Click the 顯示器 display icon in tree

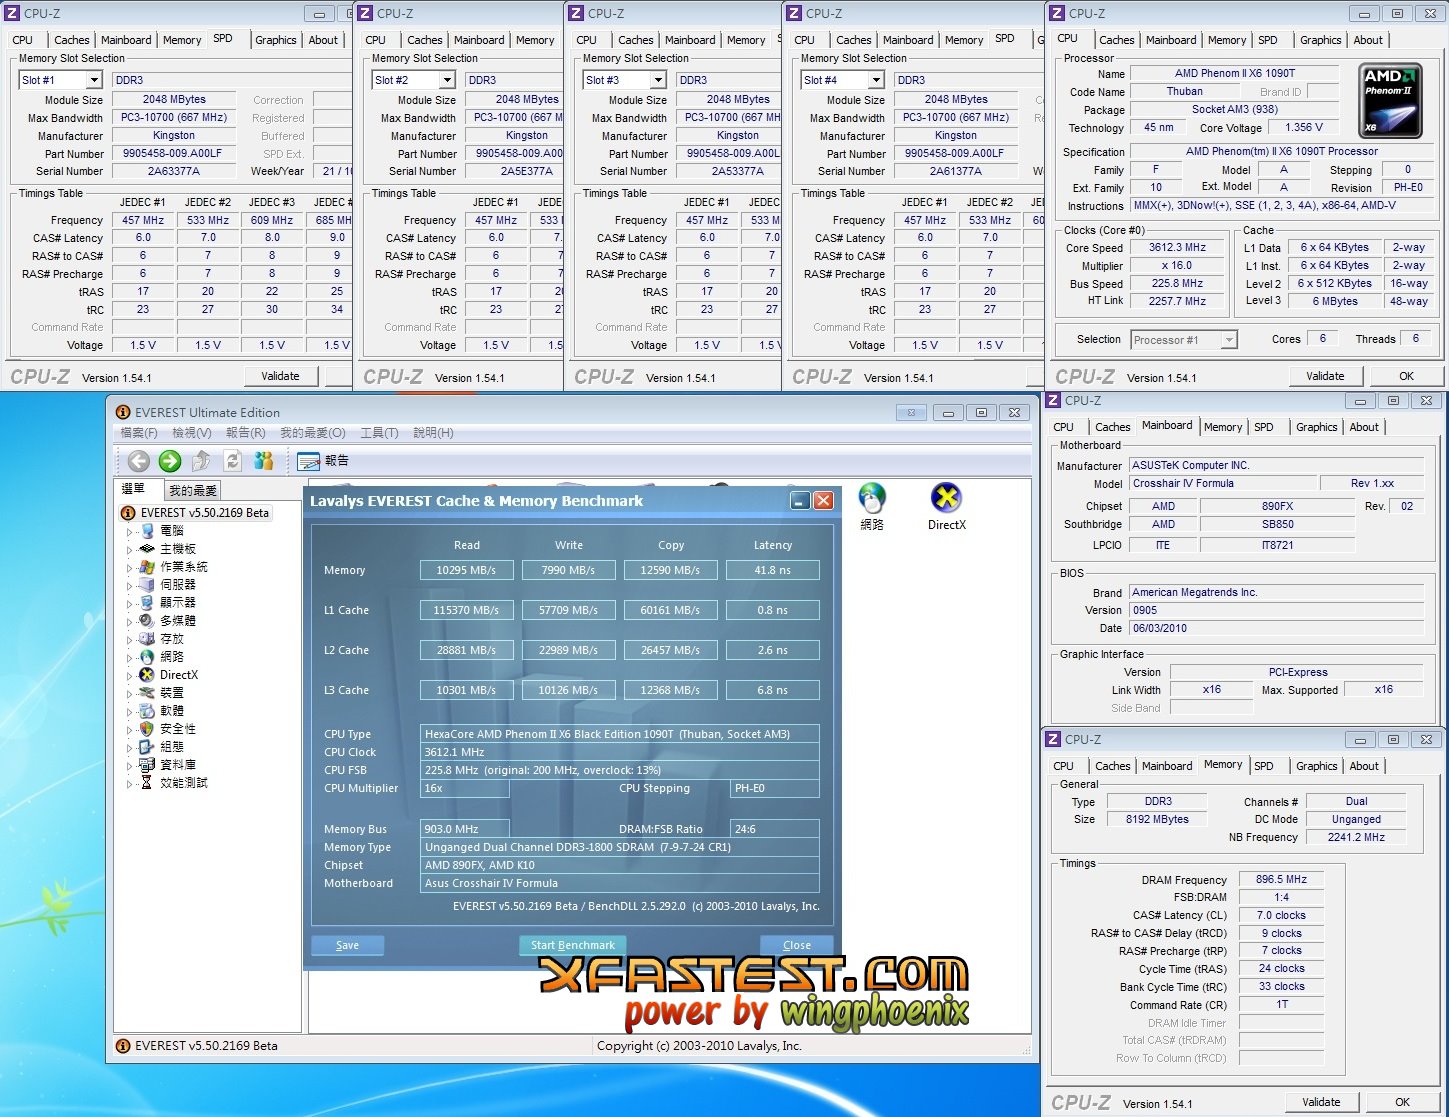147,603
